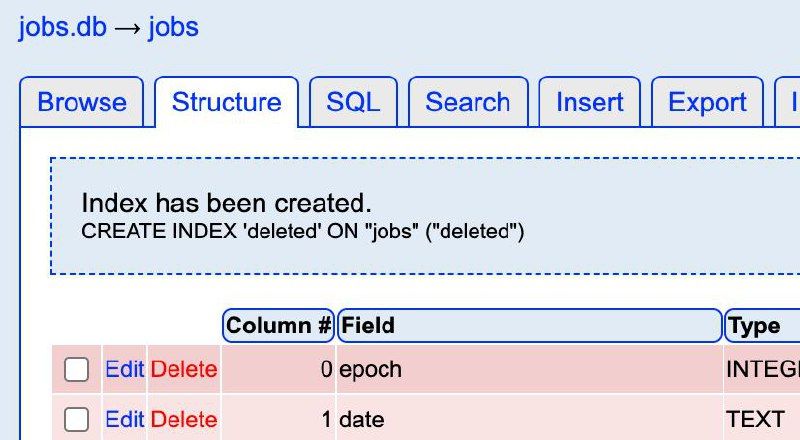Image resolution: width=800 pixels, height=440 pixels.
Task: Click the TEXT type cell of date
Action: [755, 420]
